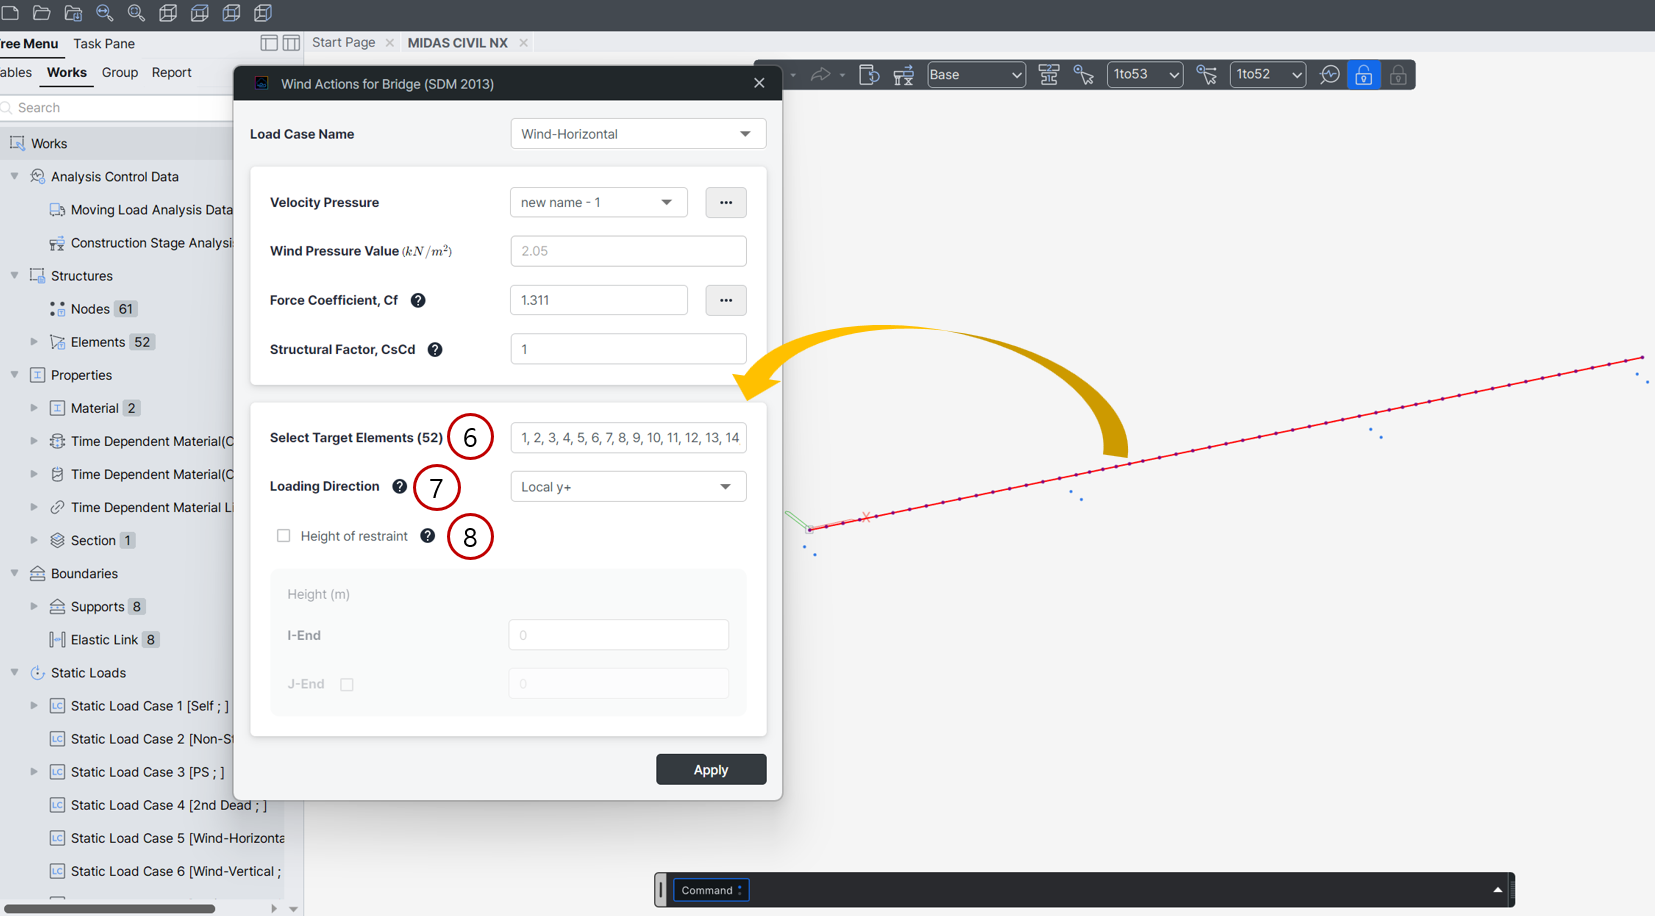This screenshot has width=1655, height=916.
Task: Switch to the Start Page tab
Action: coord(343,43)
